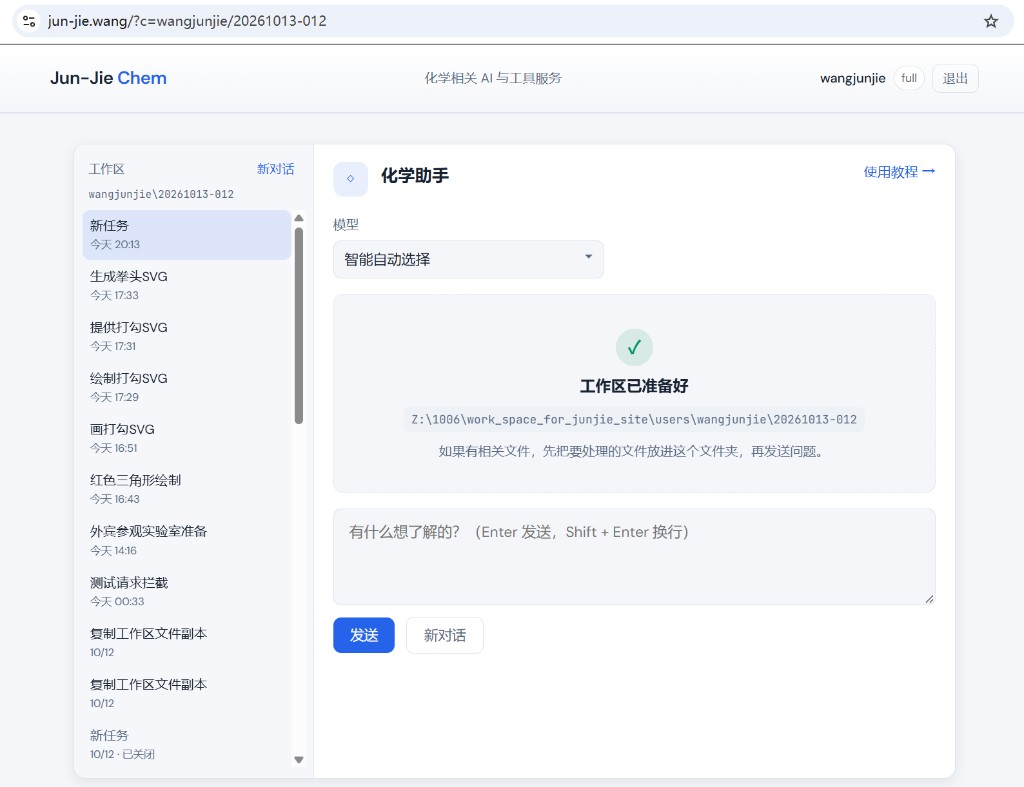1024x787 pixels.
Task: Open the 智能自动选择 model dropdown
Action: coord(468,259)
